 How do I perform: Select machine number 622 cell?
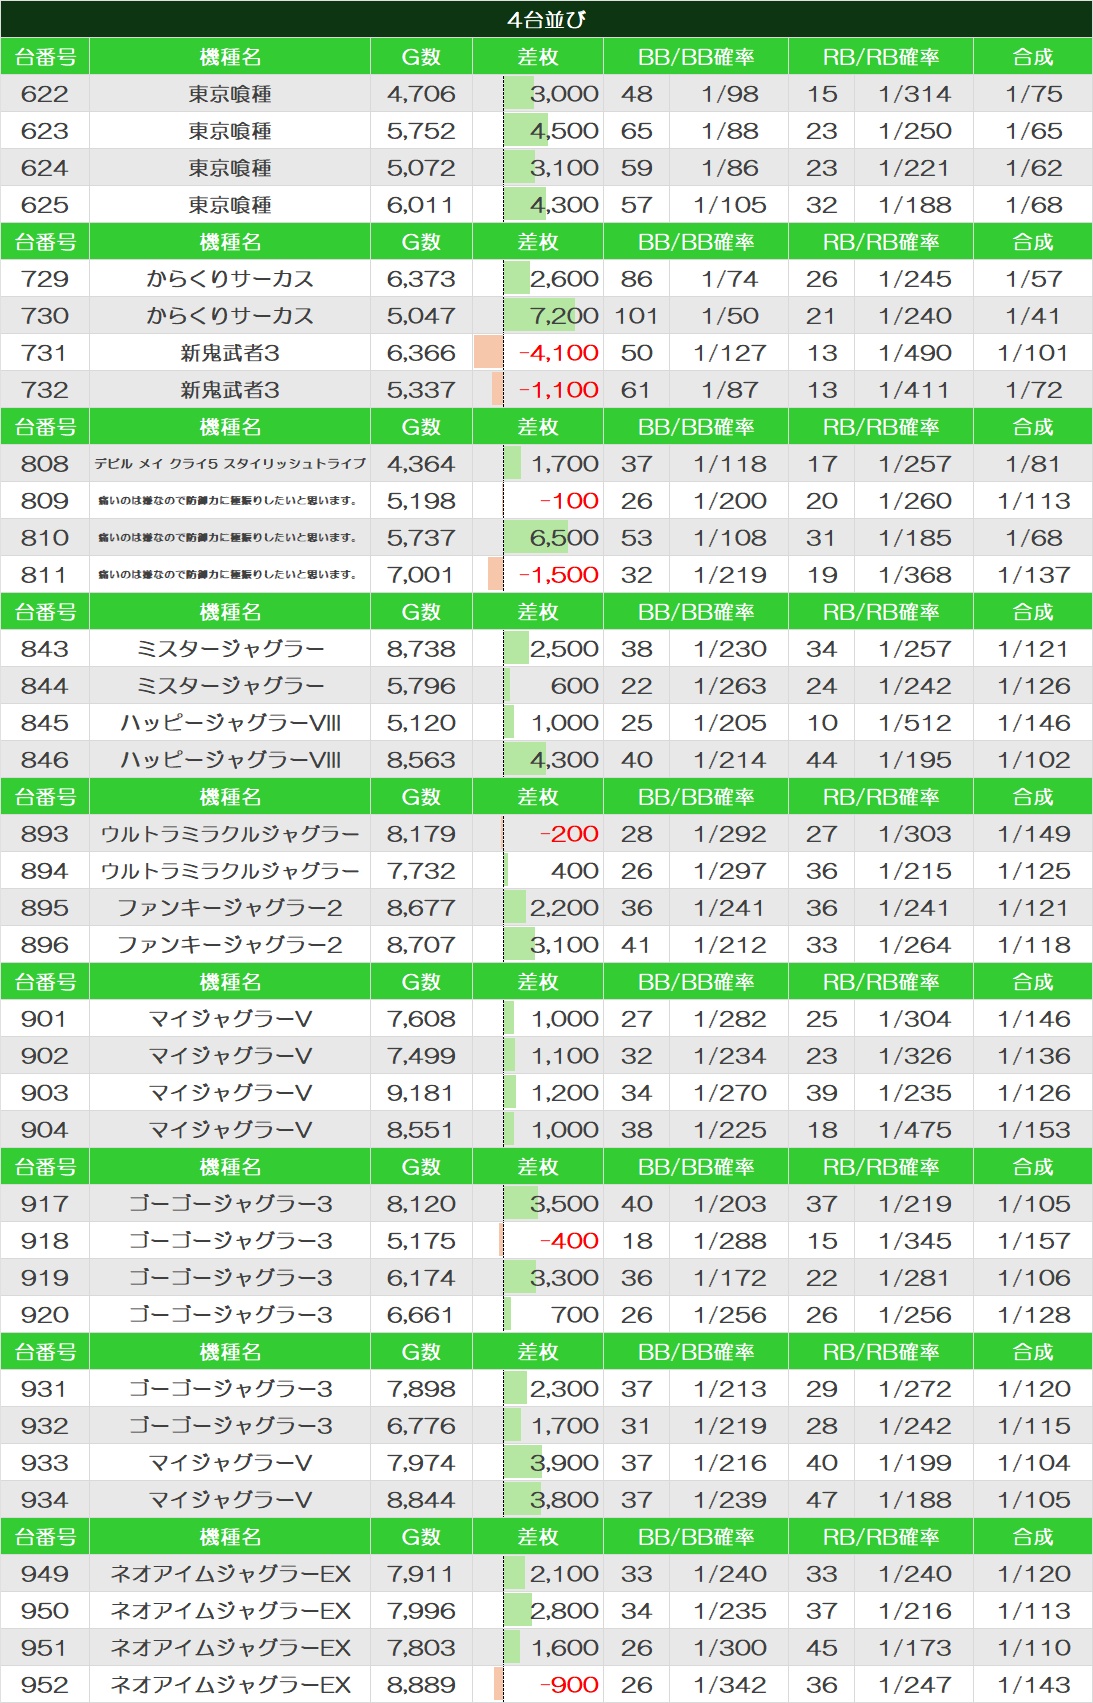click(45, 94)
